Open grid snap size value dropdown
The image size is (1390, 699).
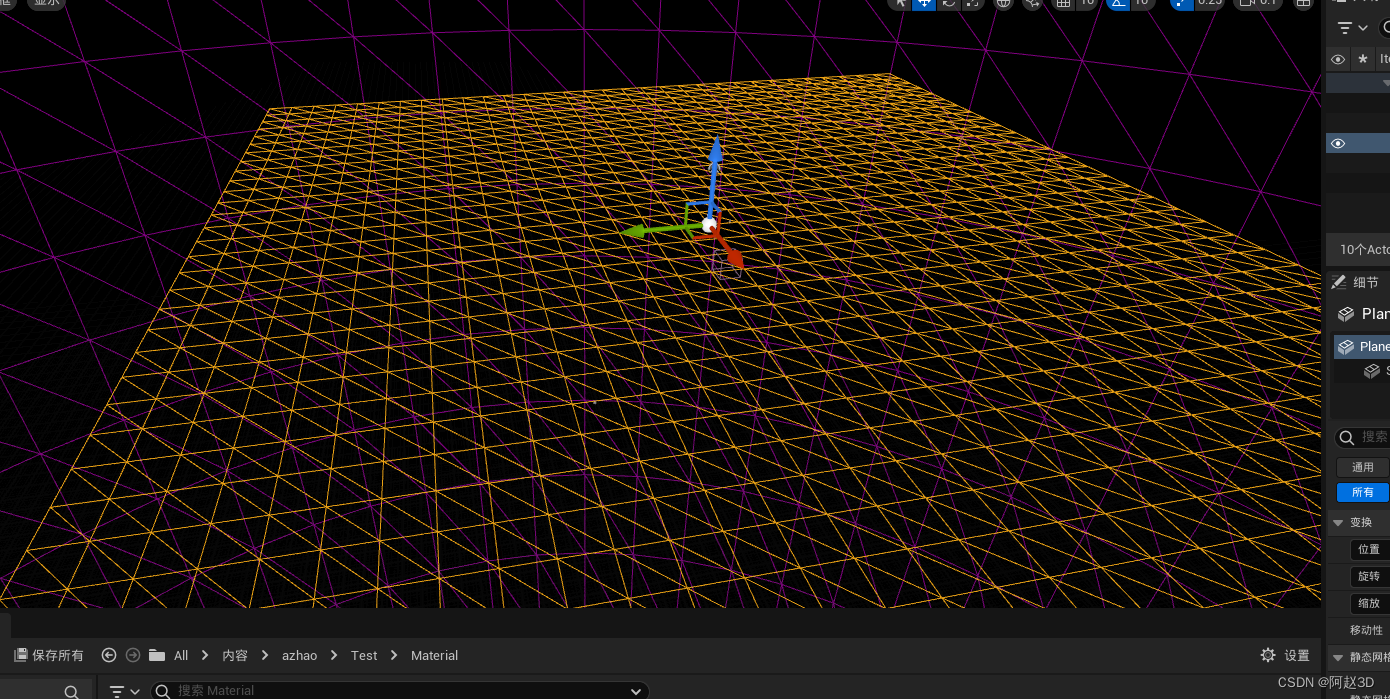[1087, 3]
